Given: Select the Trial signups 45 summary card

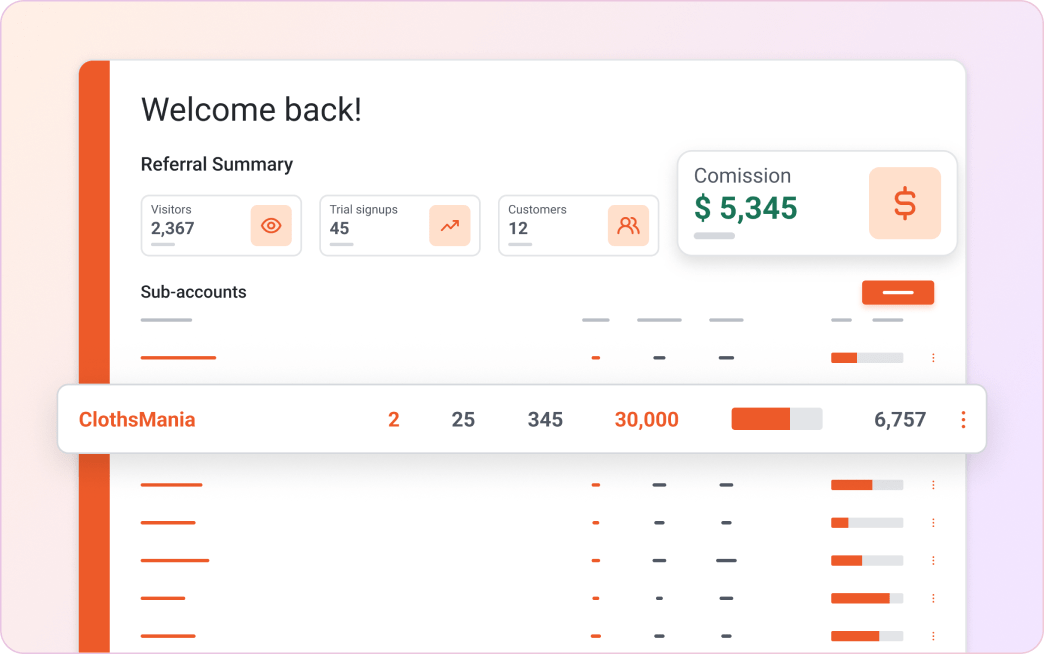Looking at the screenshot, I should 399,225.
